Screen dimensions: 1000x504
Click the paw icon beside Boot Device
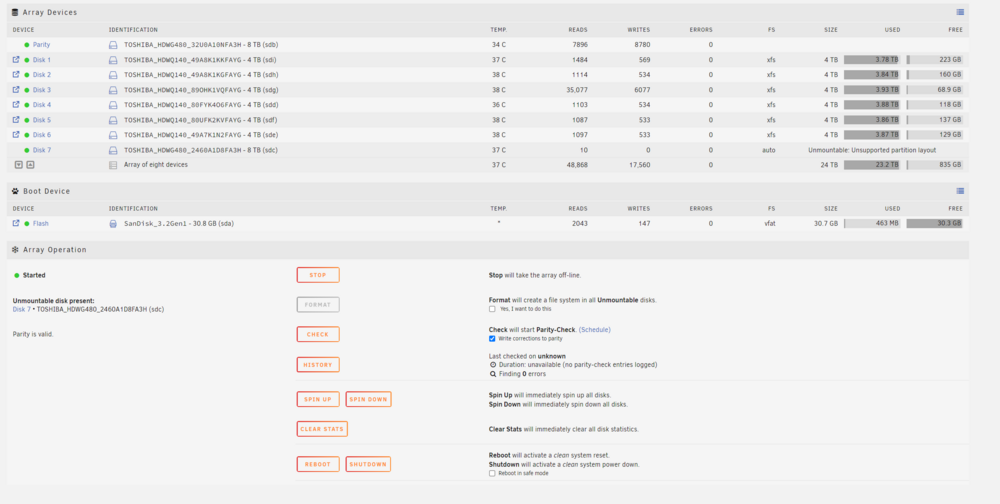15,191
